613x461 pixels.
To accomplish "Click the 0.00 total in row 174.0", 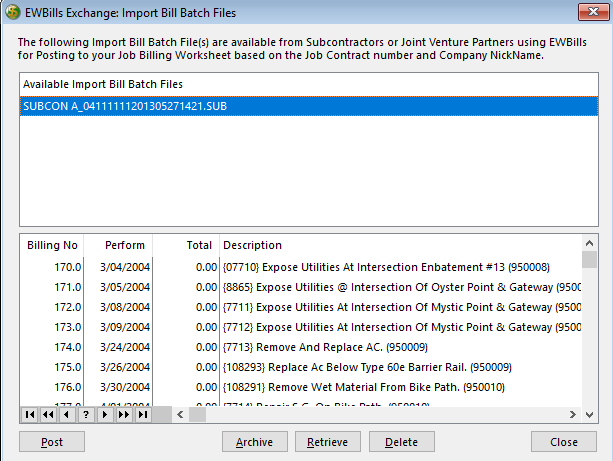I will 206,347.
